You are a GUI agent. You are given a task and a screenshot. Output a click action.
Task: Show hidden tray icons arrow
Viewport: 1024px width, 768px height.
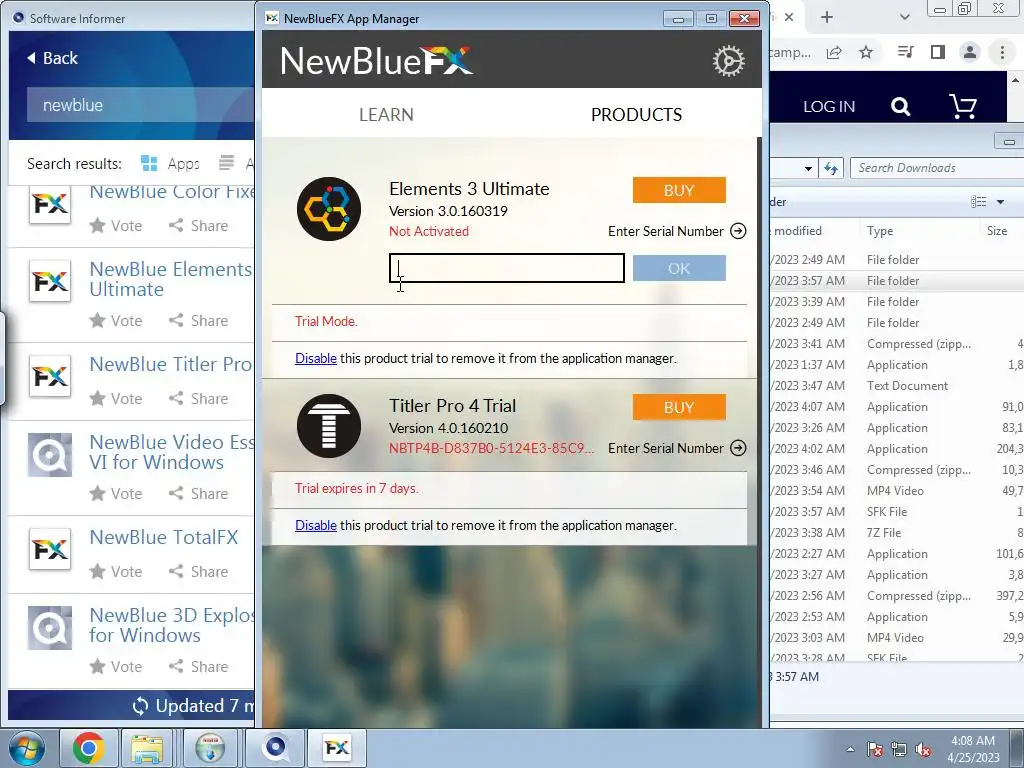pos(850,749)
